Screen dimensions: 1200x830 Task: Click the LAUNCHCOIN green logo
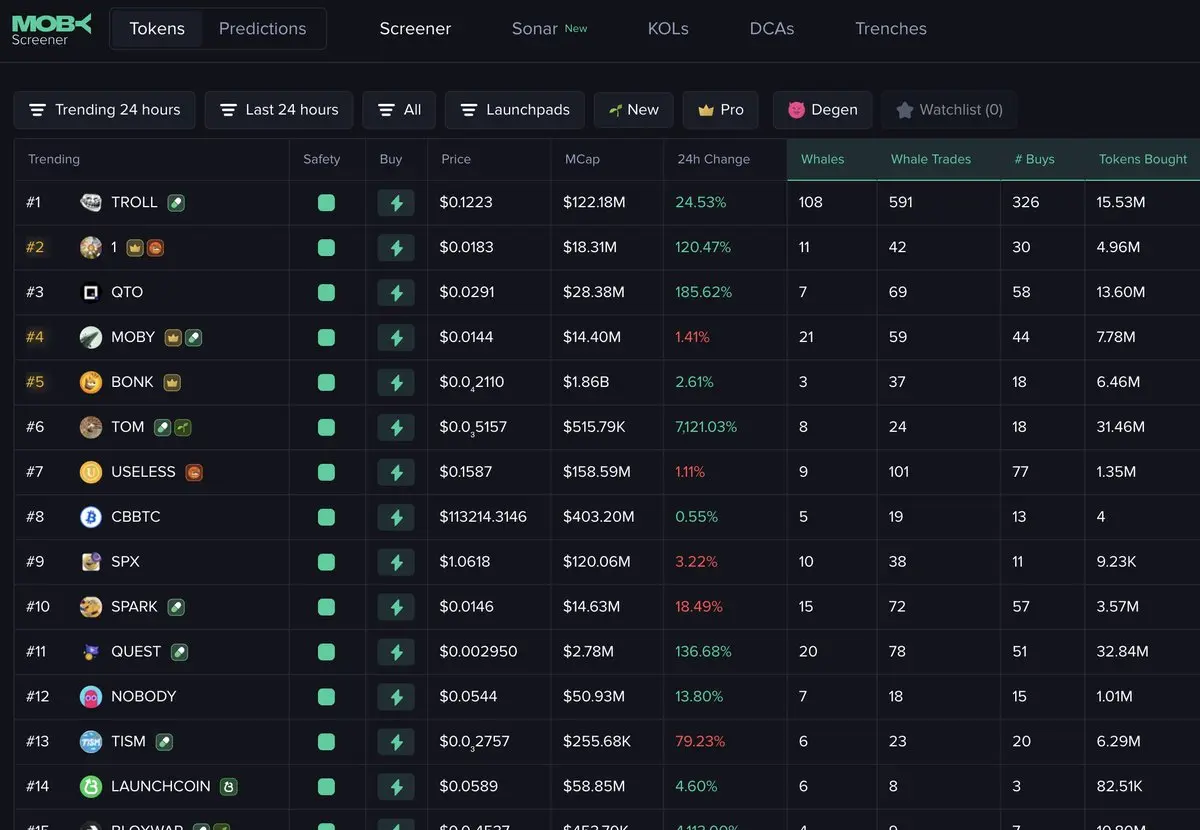click(91, 787)
